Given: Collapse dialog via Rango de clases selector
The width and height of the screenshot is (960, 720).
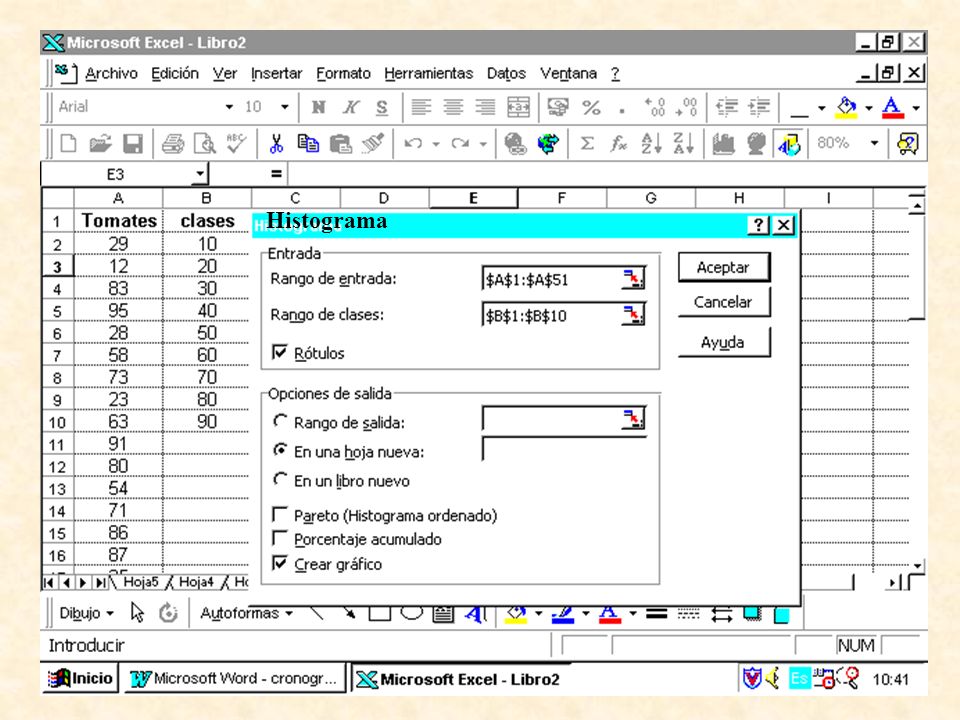Looking at the screenshot, I should [x=633, y=315].
